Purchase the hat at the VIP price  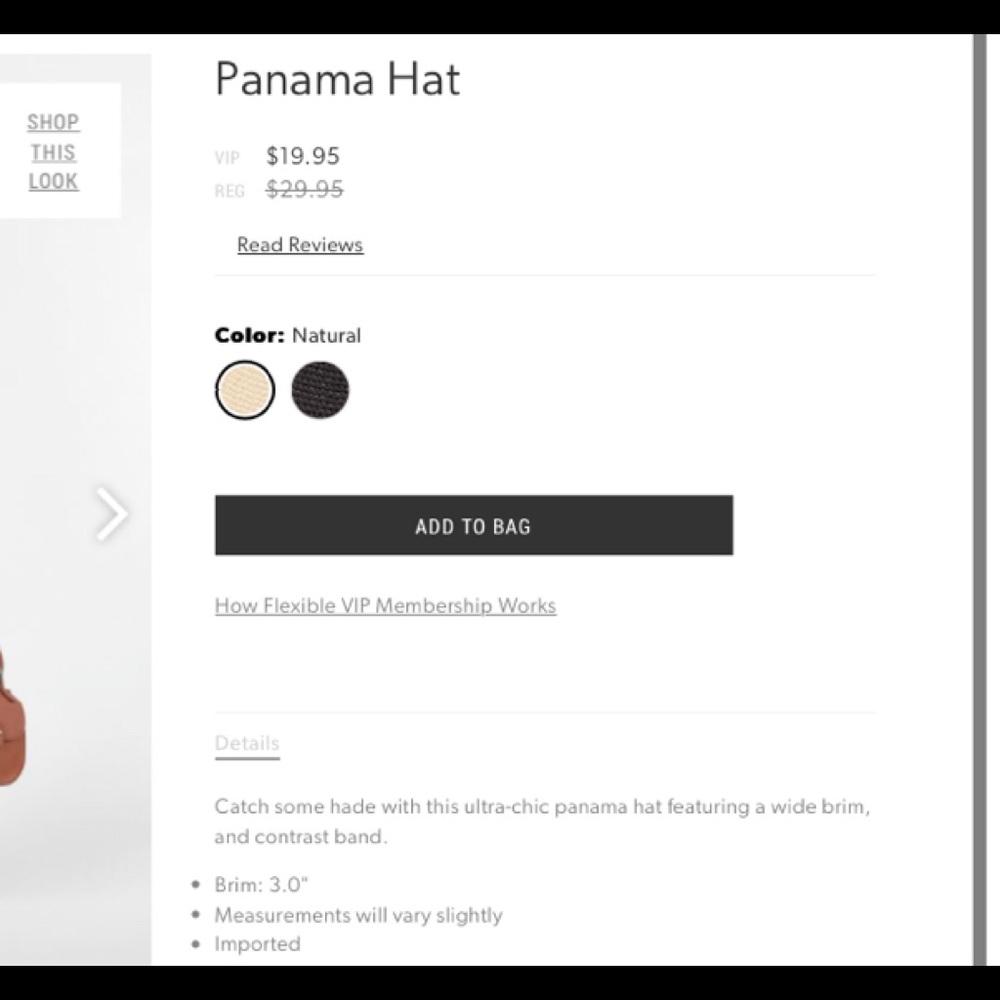coord(473,525)
